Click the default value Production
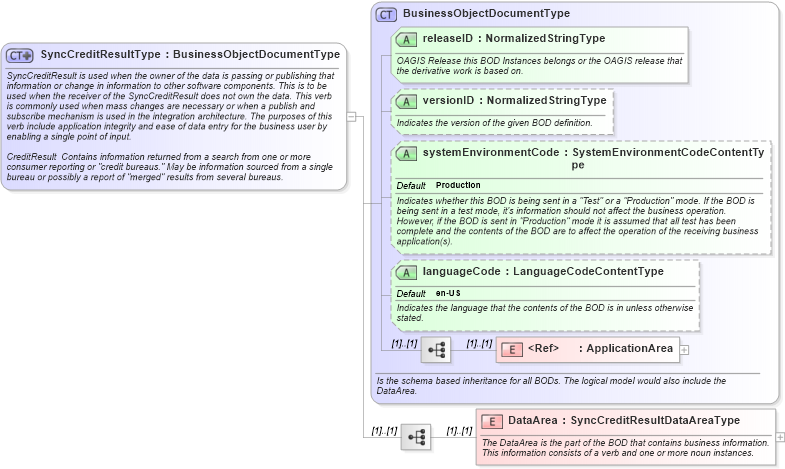785x469 pixels. [x=458, y=185]
